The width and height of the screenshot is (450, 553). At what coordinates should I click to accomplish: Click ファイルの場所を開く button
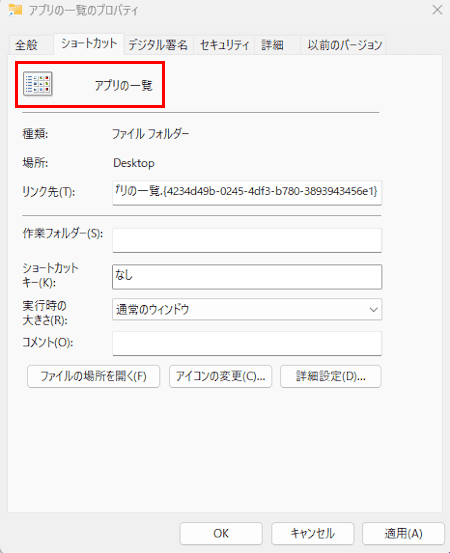coord(93,376)
